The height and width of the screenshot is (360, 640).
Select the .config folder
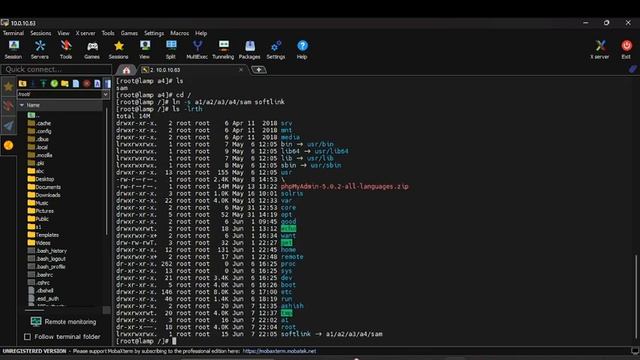(39, 131)
